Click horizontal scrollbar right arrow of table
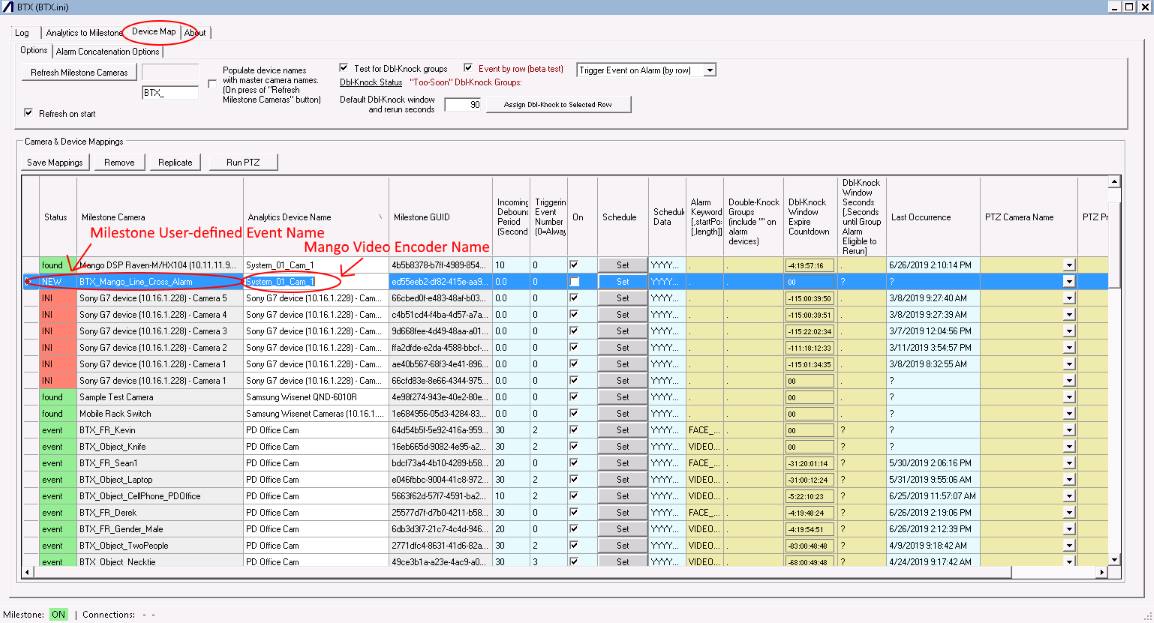 [x=1102, y=572]
